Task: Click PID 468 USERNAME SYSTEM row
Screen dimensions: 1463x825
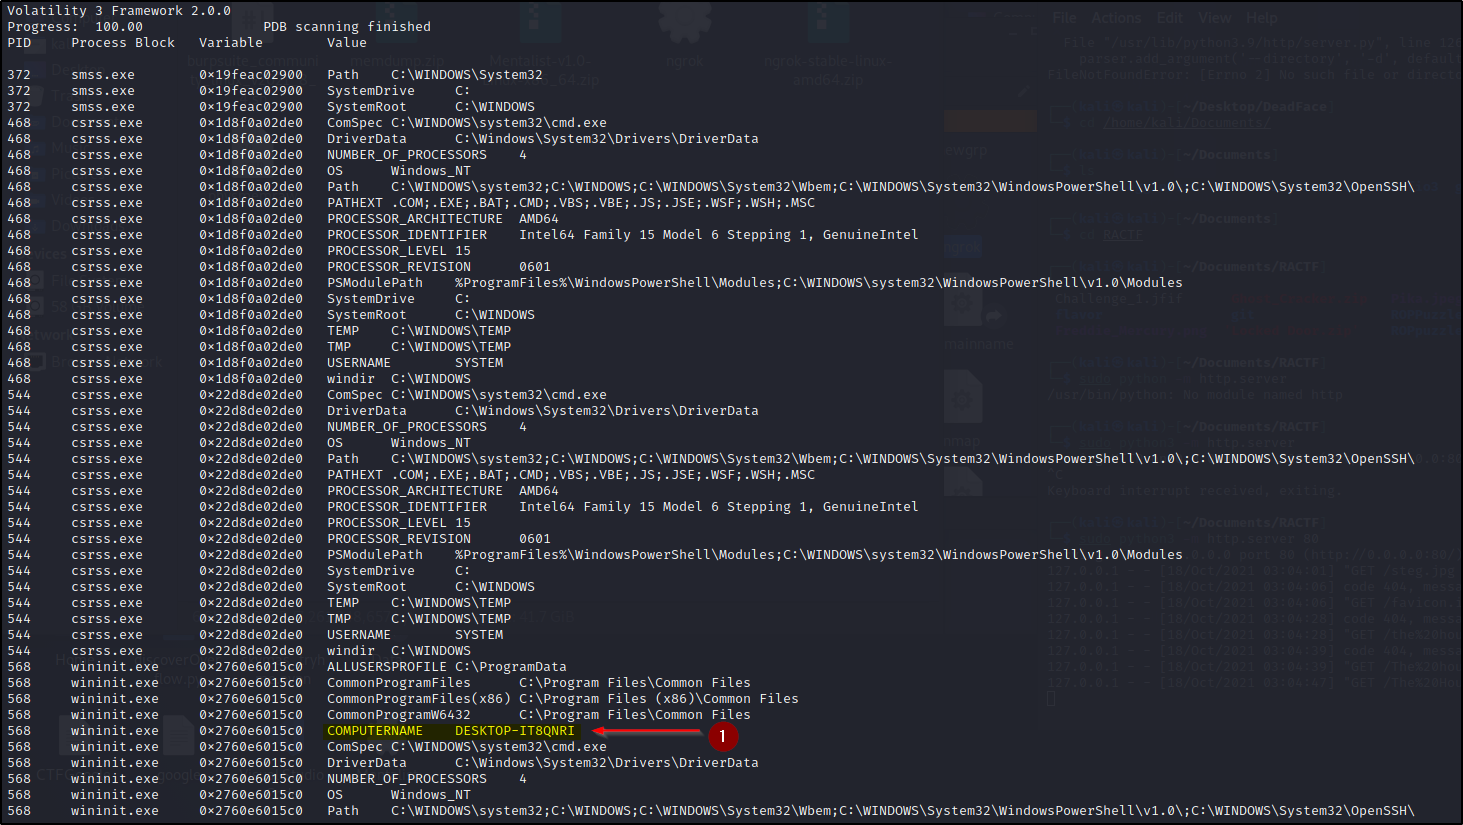Action: tap(255, 363)
